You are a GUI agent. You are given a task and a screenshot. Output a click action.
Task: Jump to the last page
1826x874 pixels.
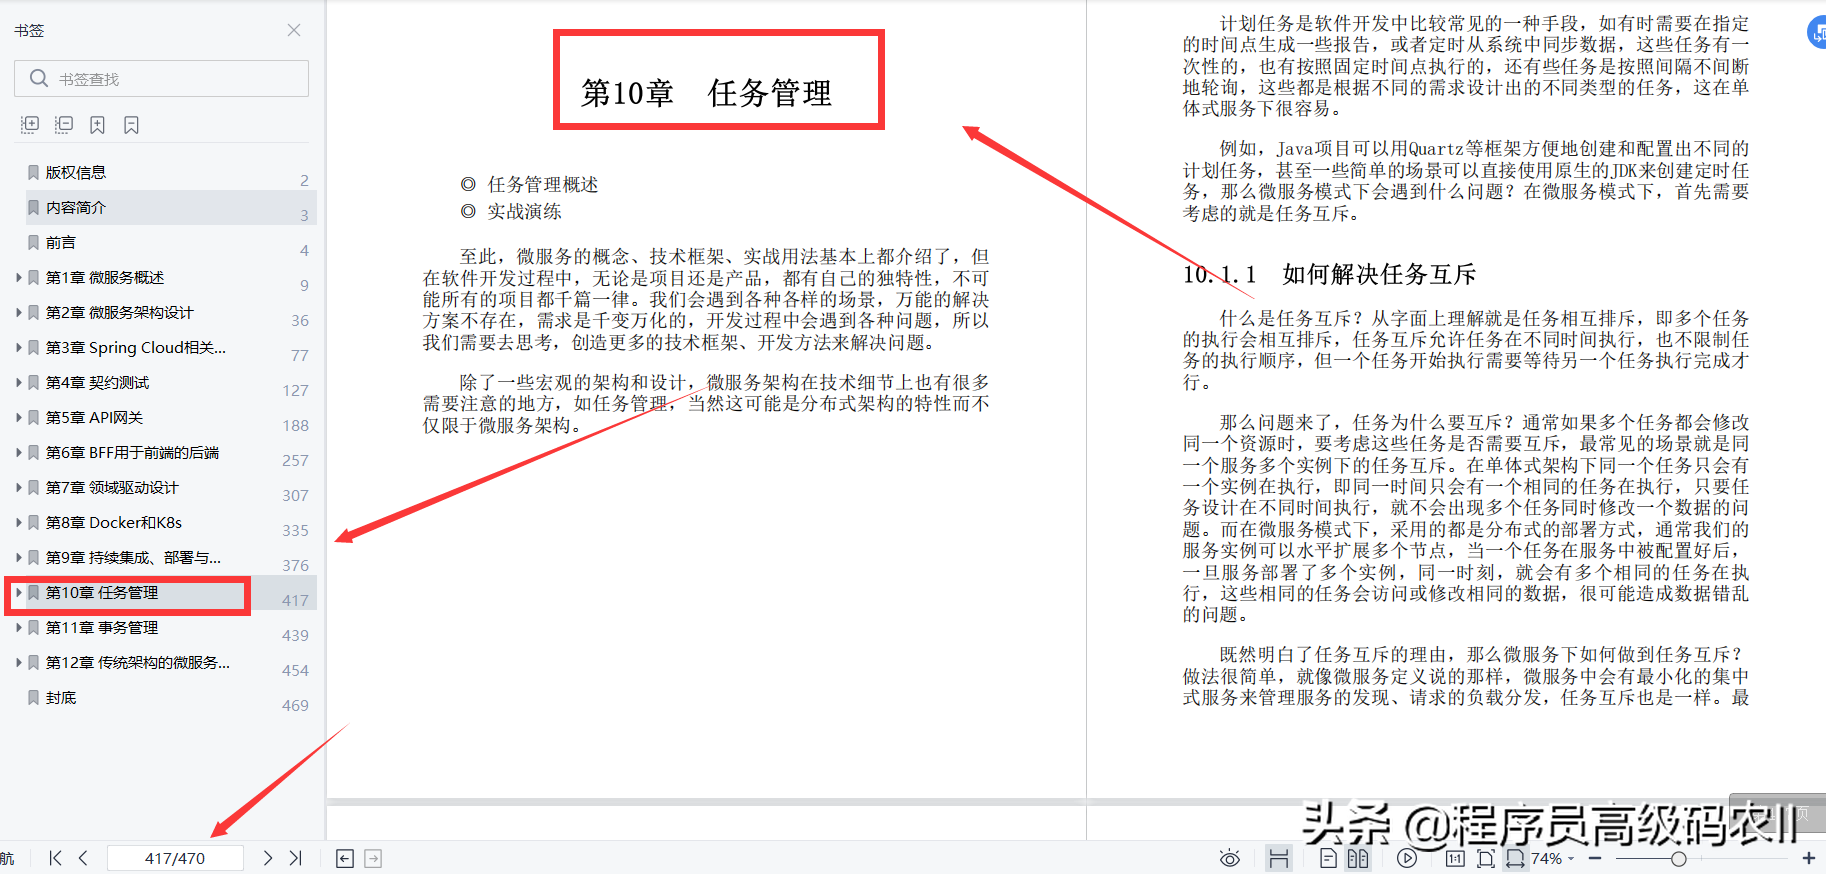tap(295, 858)
